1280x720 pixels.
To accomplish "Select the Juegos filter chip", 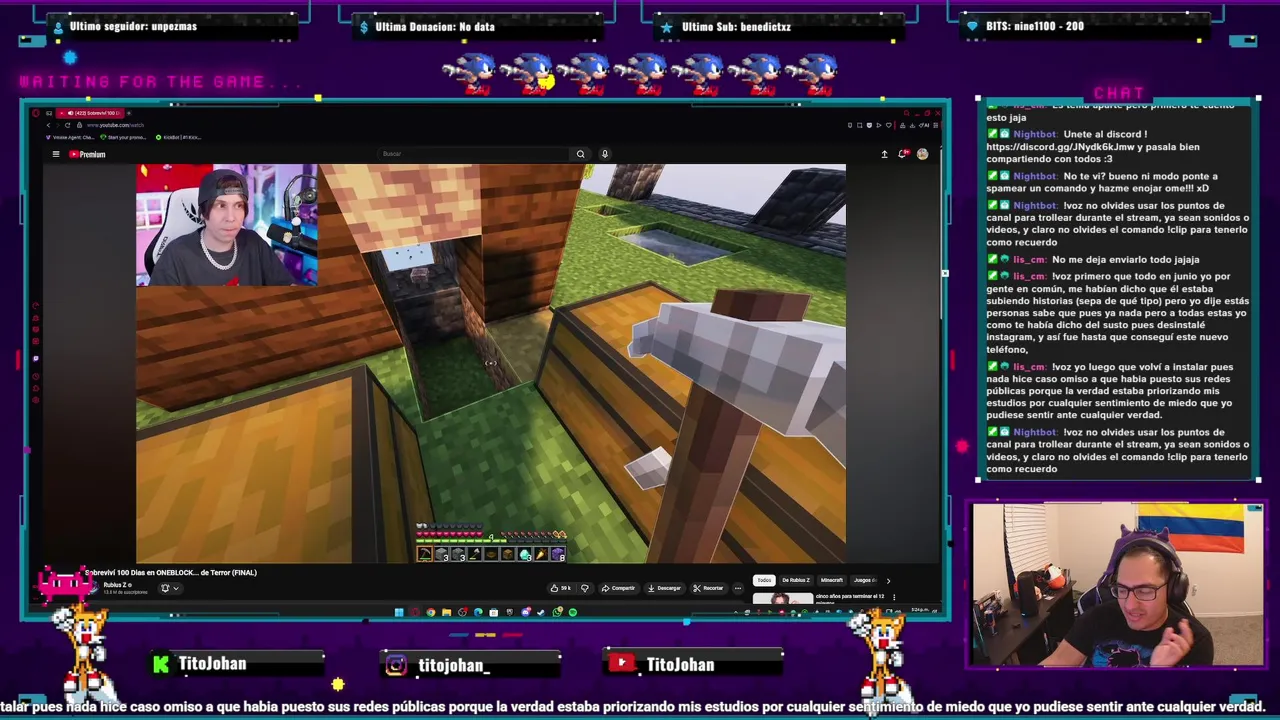I will (x=865, y=580).
